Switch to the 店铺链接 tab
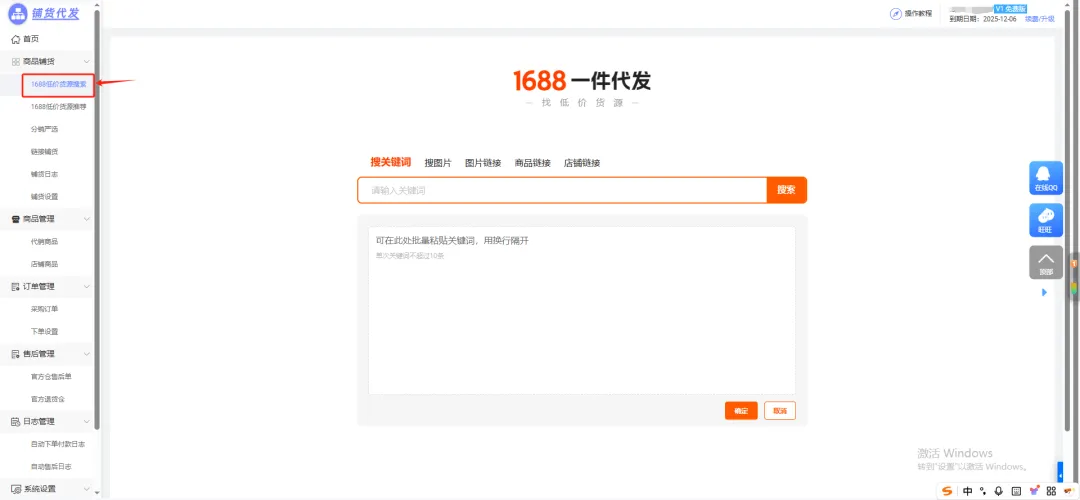 point(582,163)
